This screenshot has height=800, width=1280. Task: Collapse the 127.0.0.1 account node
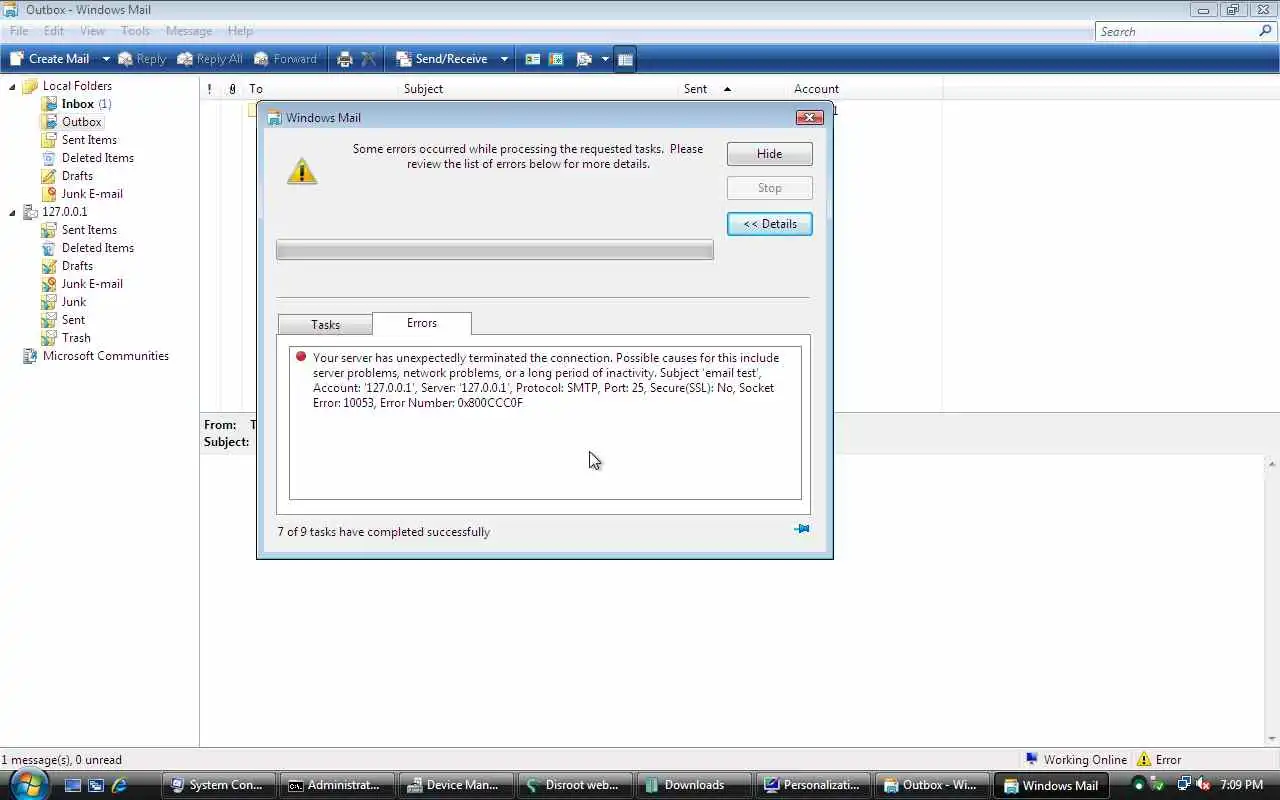(x=12, y=212)
